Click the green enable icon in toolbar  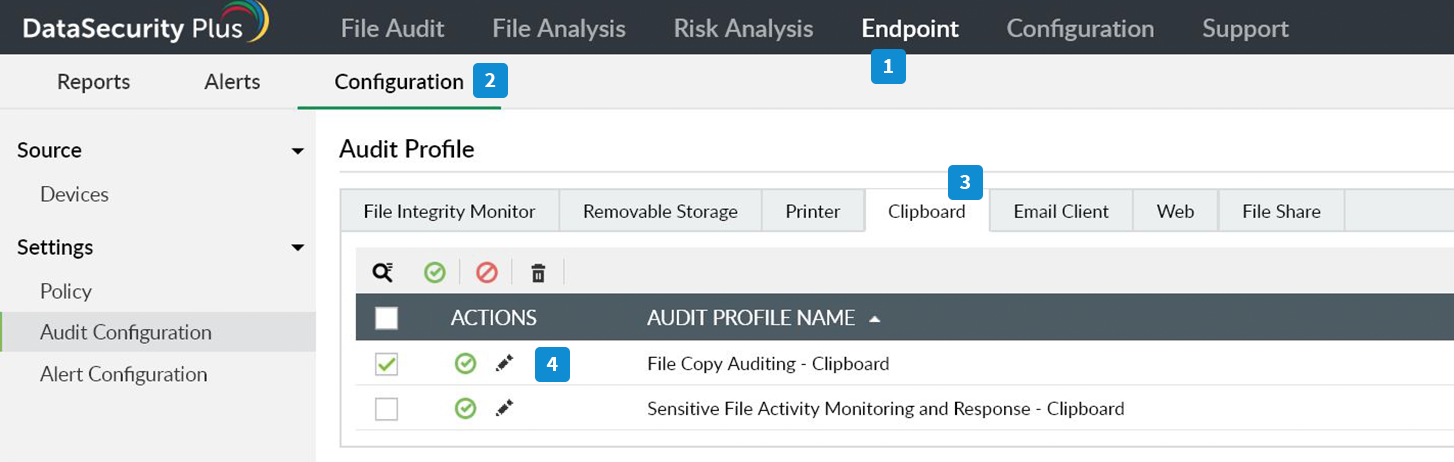click(x=434, y=272)
